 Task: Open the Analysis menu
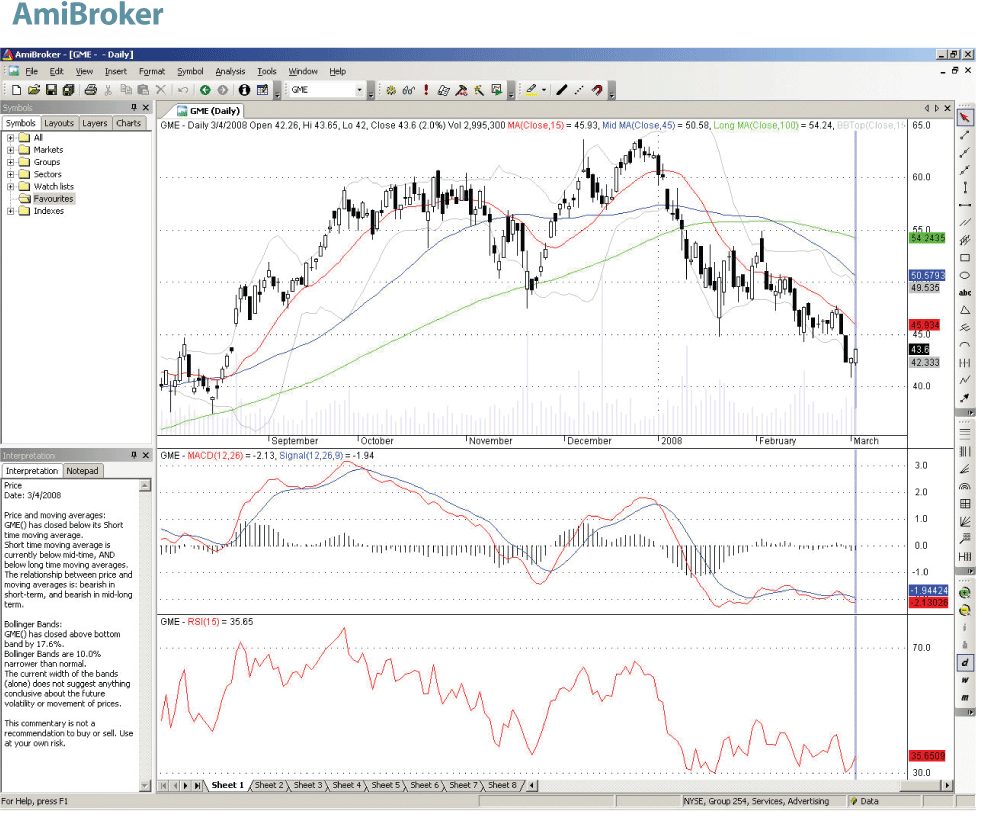230,71
